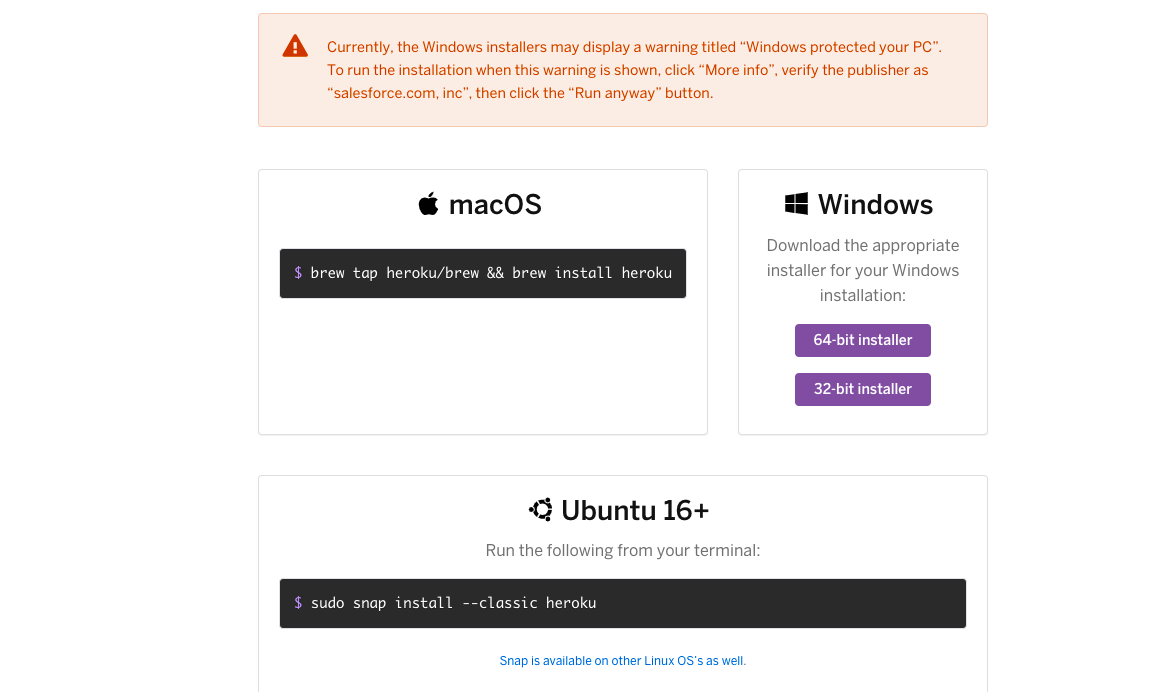
Task: Select the macOS heading text
Action: coord(497,204)
